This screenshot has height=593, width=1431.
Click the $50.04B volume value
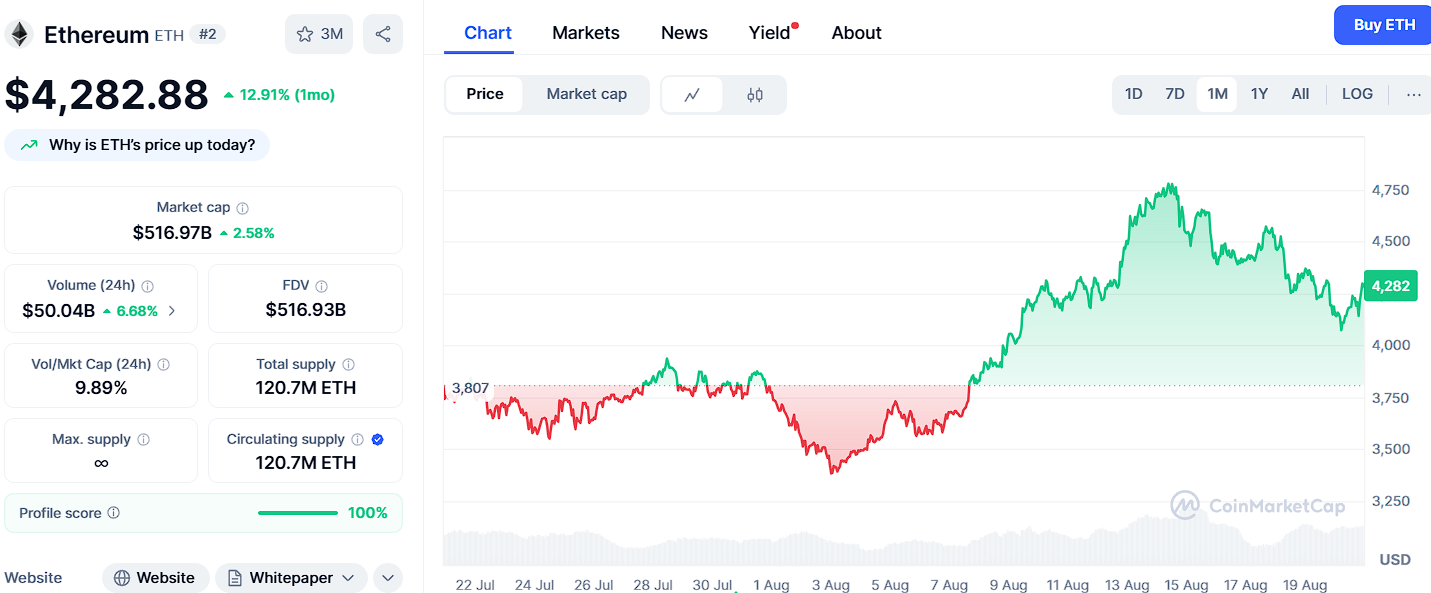pyautogui.click(x=58, y=311)
